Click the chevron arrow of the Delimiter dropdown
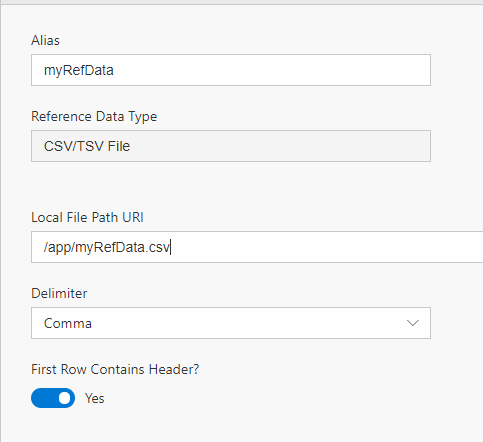The height and width of the screenshot is (442, 483). [x=413, y=323]
